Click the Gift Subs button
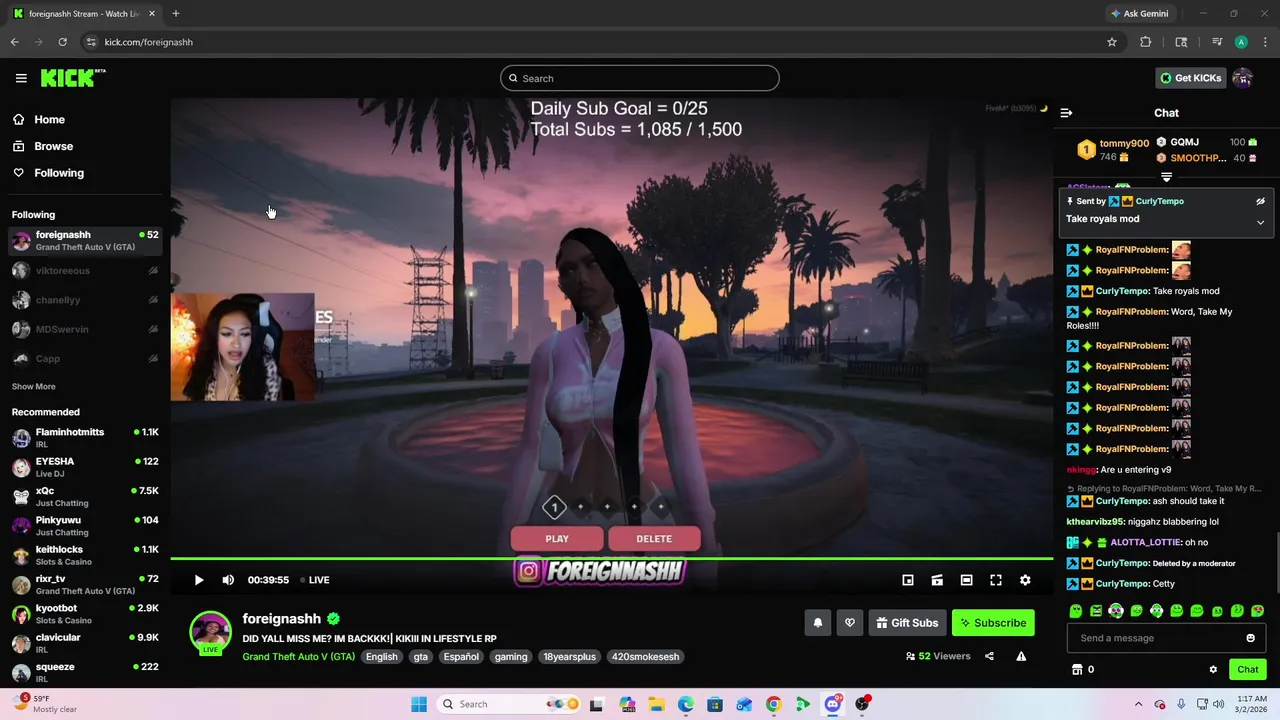 pos(908,623)
